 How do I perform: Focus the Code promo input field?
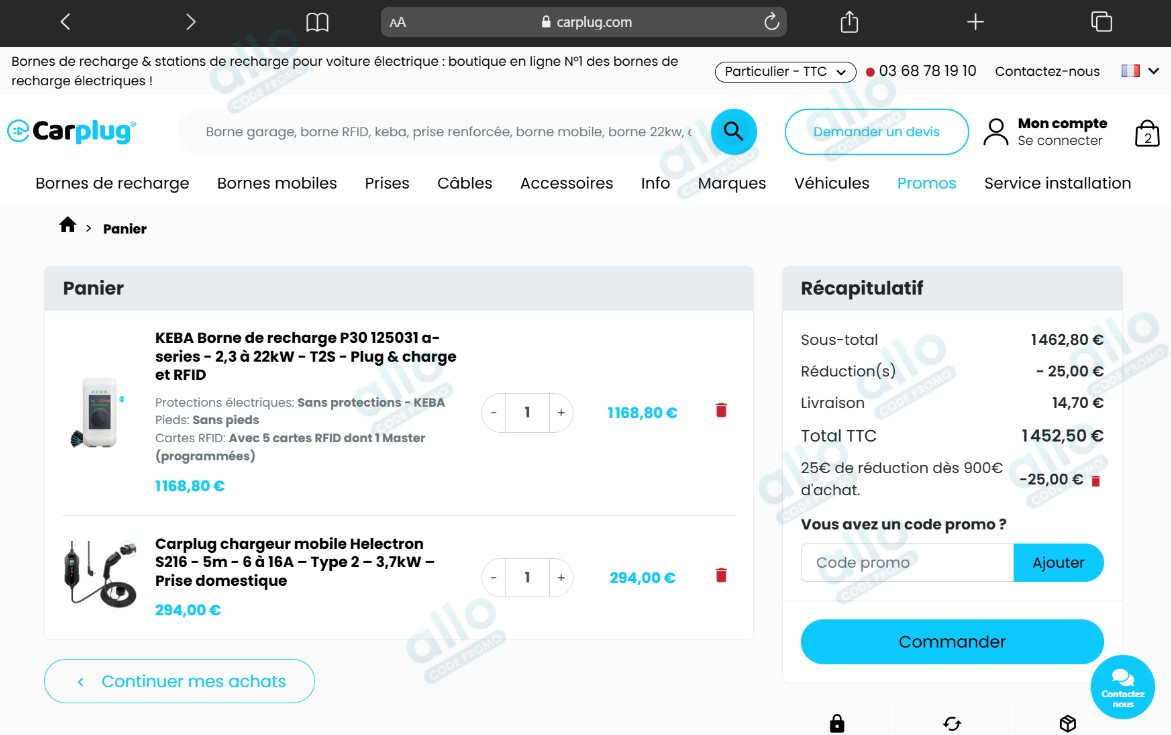[907, 563]
